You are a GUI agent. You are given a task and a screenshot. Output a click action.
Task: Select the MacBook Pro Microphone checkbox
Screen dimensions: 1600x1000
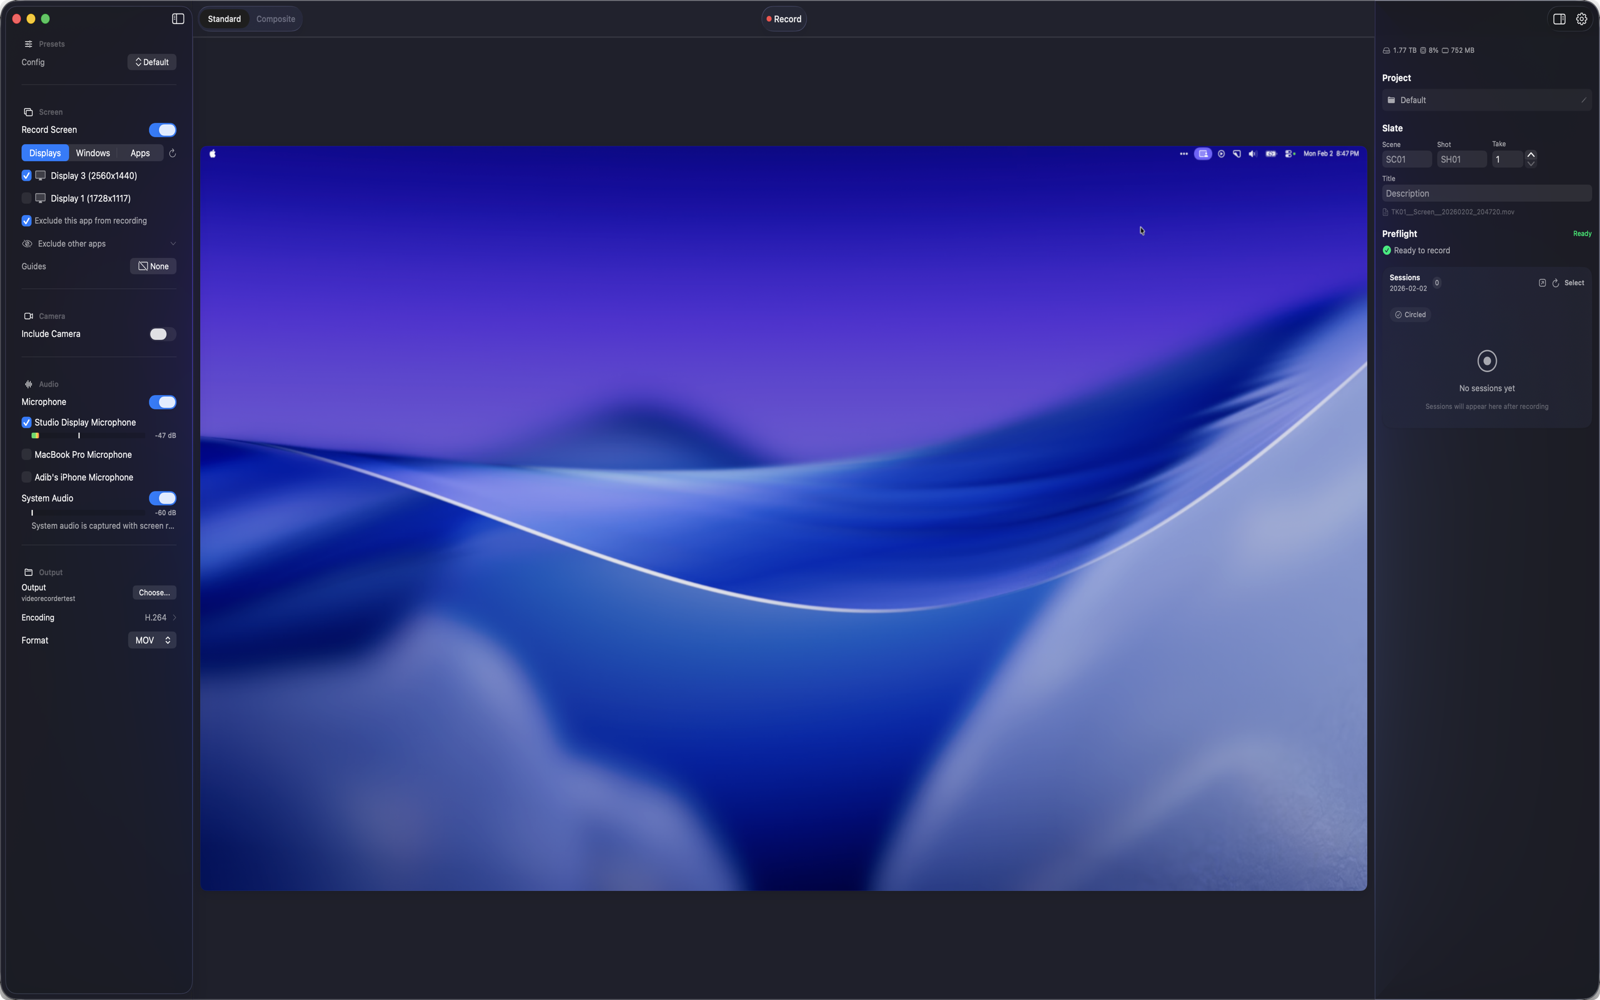pyautogui.click(x=27, y=455)
